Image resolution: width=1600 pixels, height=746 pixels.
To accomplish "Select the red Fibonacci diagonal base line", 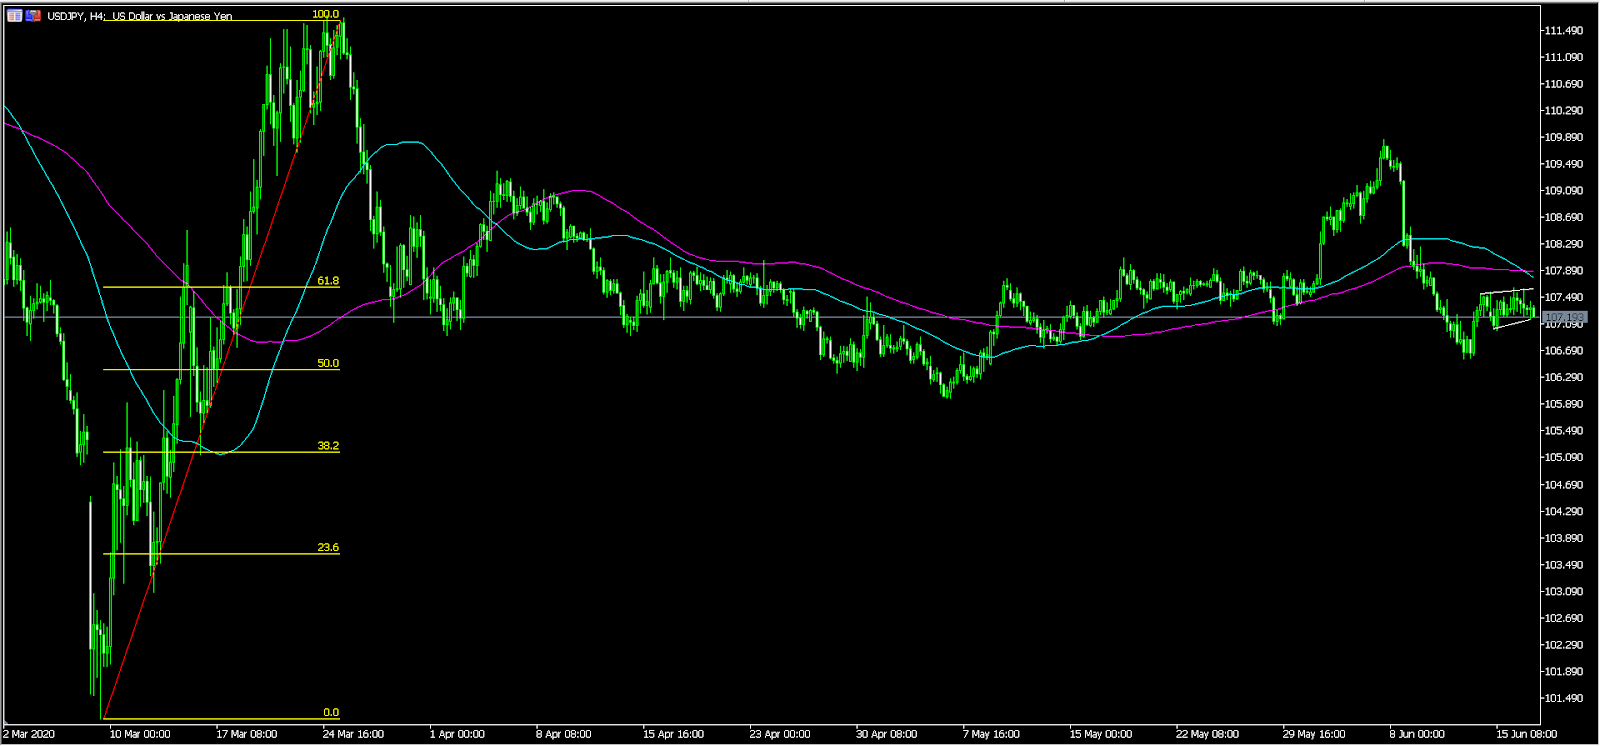I will pyautogui.click(x=222, y=368).
